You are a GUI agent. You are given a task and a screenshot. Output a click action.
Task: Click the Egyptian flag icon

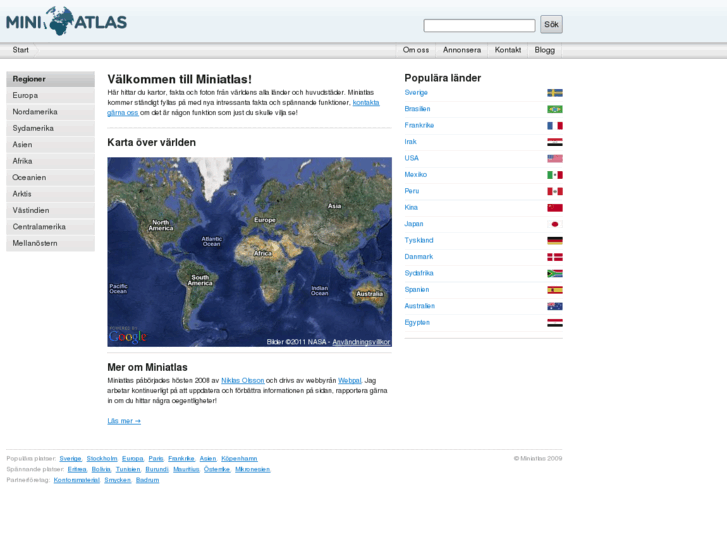(x=555, y=323)
